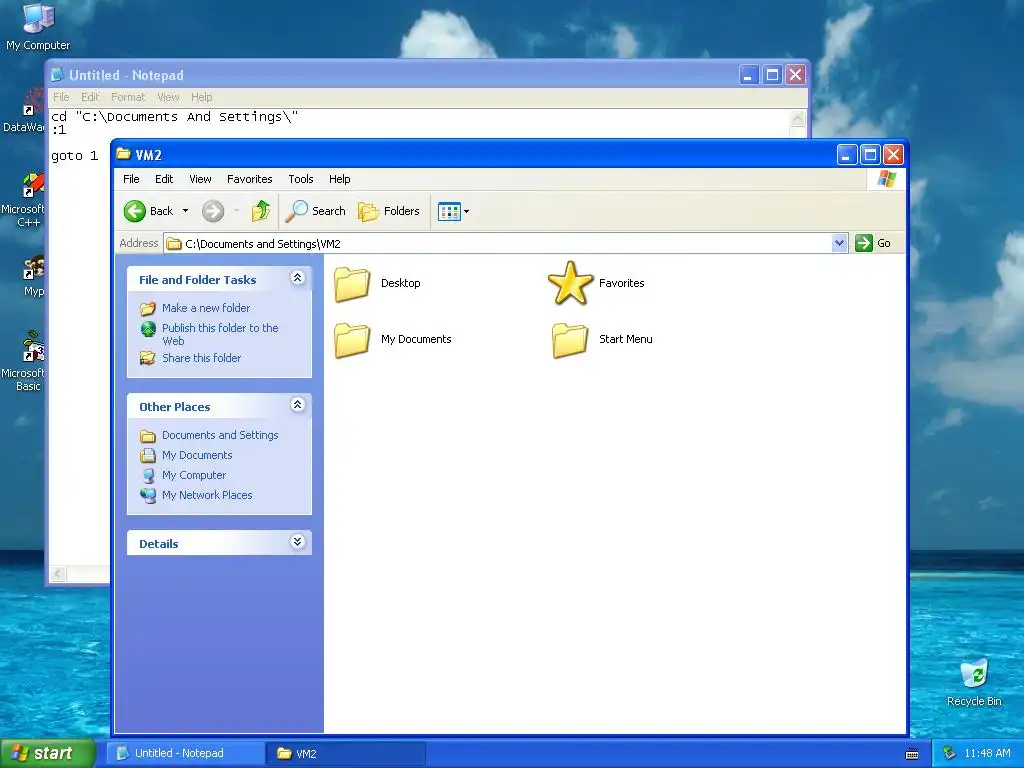Click the Notepad text on the cd line

[174, 117]
